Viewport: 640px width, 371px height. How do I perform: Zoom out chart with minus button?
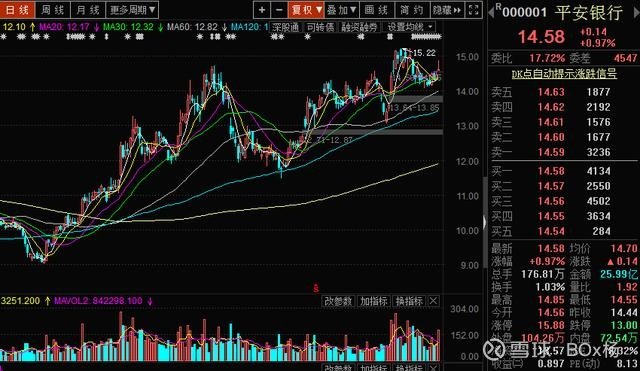(x=279, y=10)
